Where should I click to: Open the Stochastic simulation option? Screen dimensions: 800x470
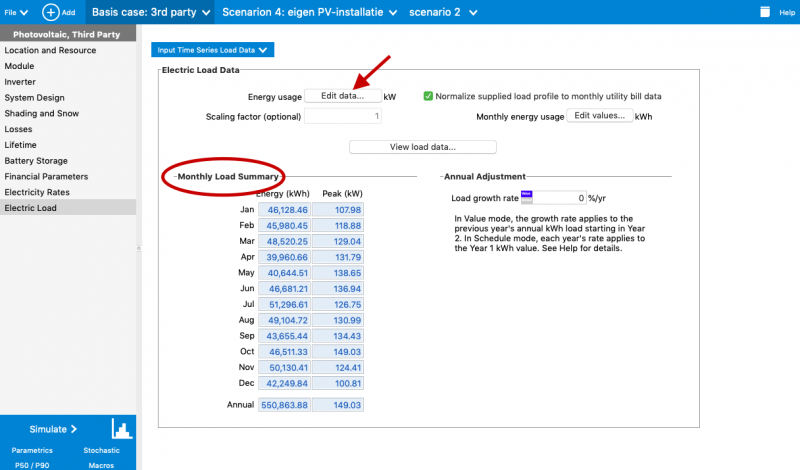100,451
